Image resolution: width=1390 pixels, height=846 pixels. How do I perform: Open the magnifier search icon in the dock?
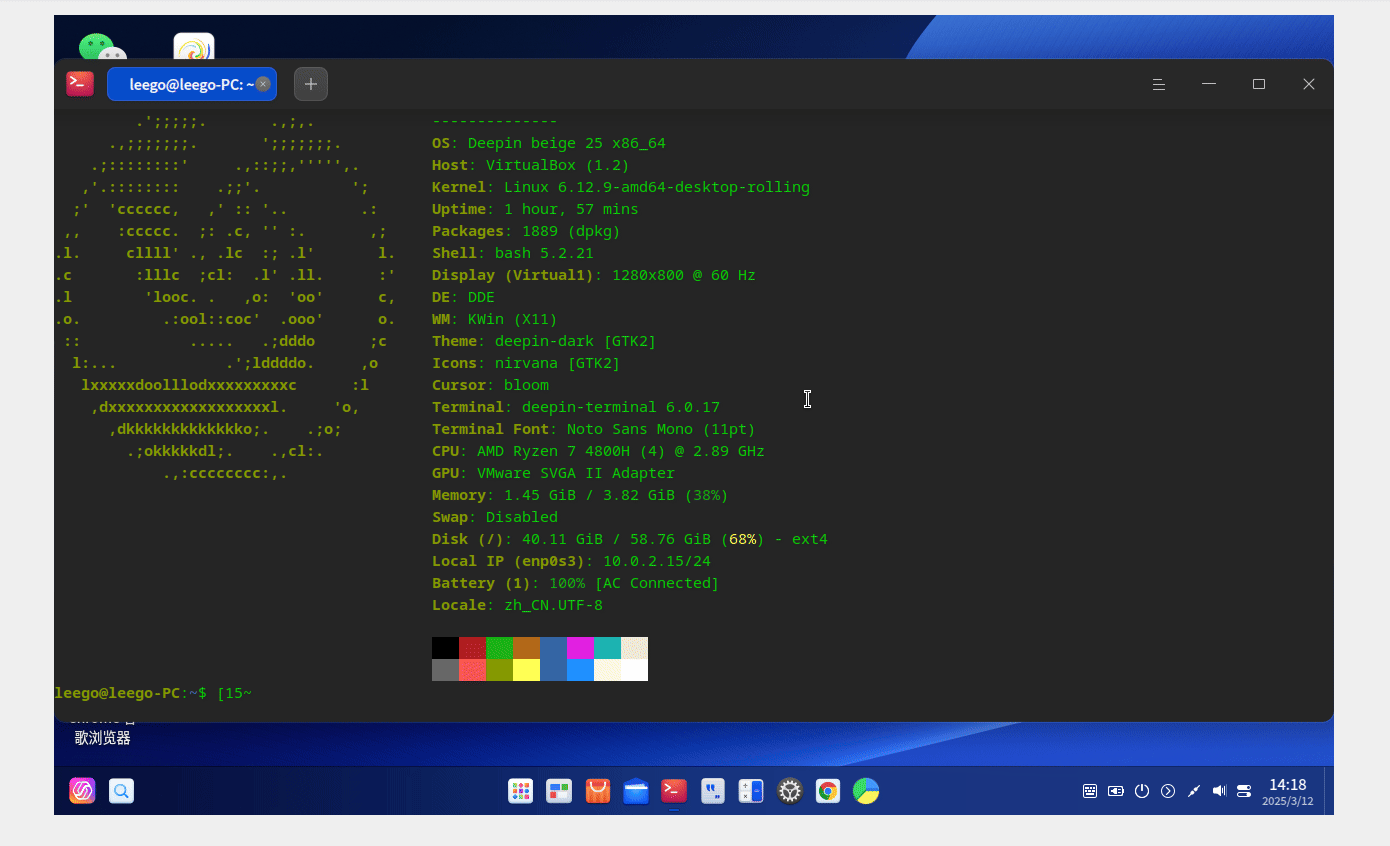tap(121, 791)
